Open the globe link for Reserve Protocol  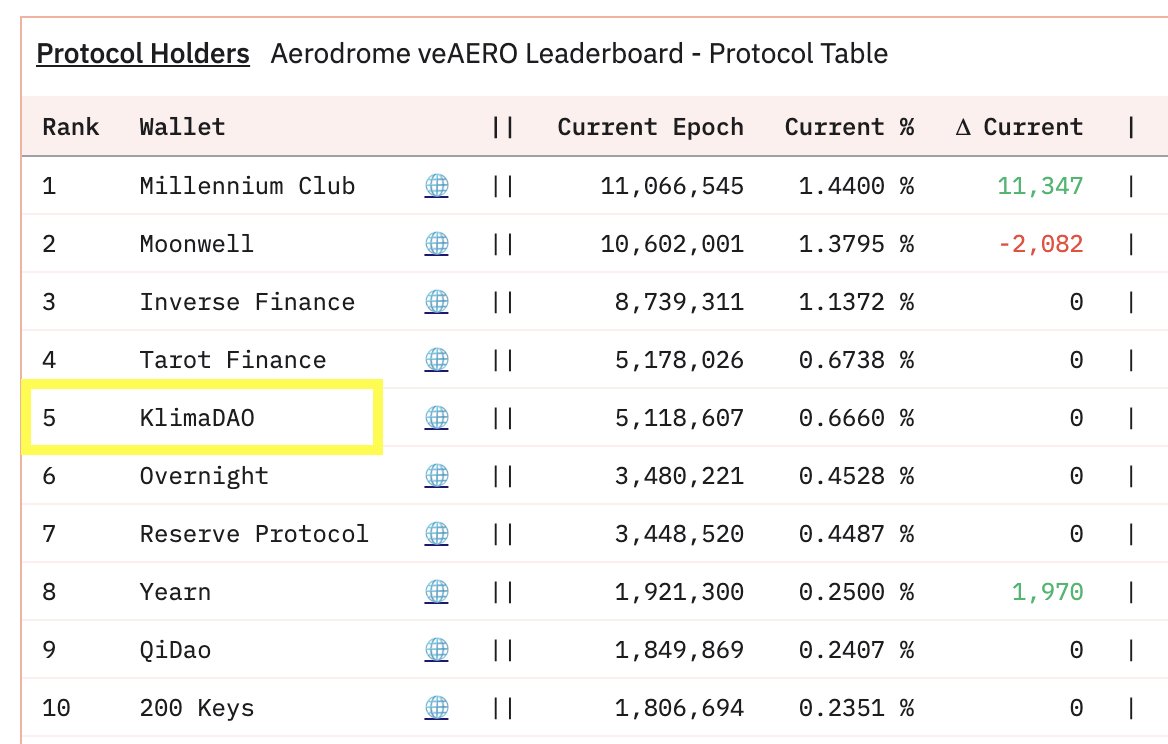(437, 534)
